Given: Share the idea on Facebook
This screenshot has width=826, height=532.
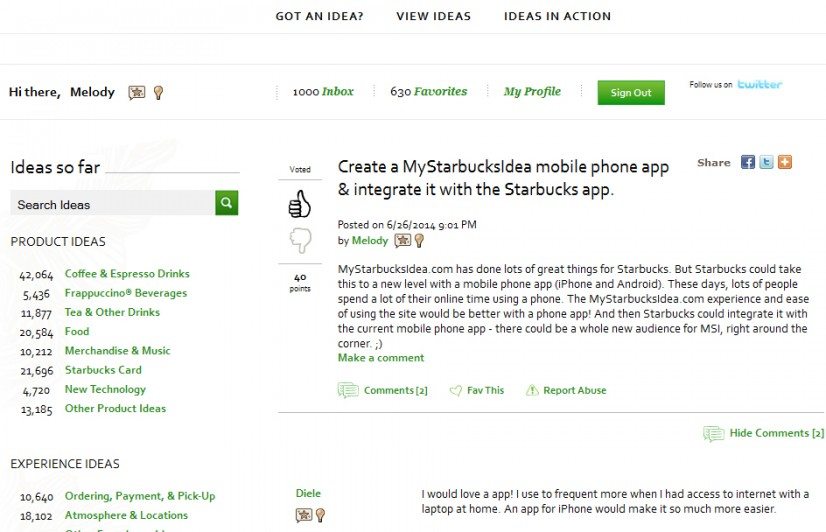Looking at the screenshot, I should [x=748, y=162].
